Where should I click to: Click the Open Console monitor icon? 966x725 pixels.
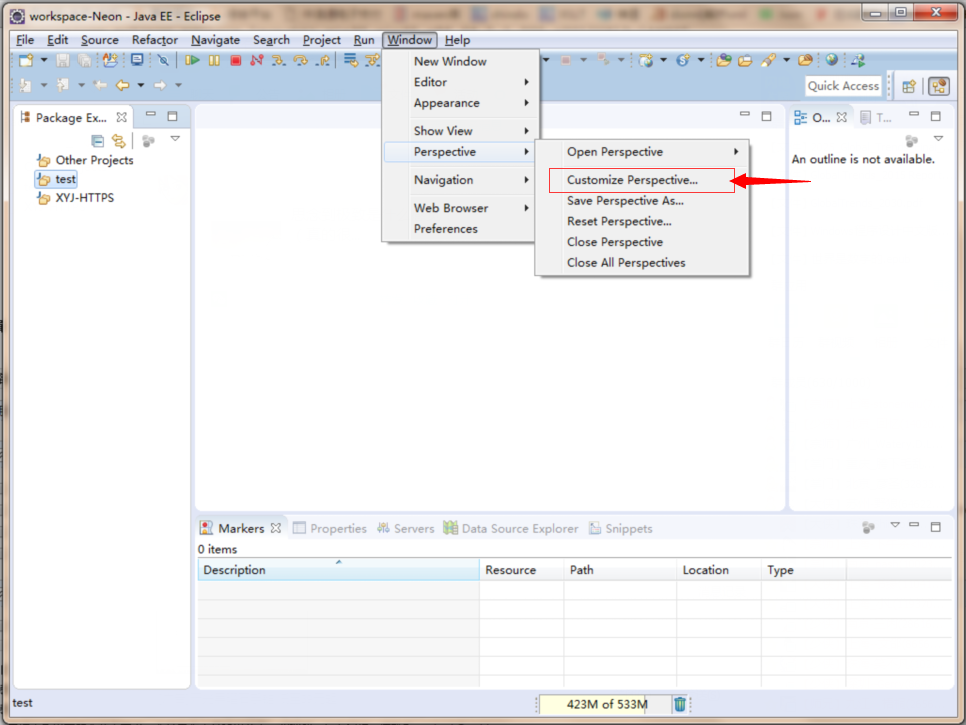point(137,60)
